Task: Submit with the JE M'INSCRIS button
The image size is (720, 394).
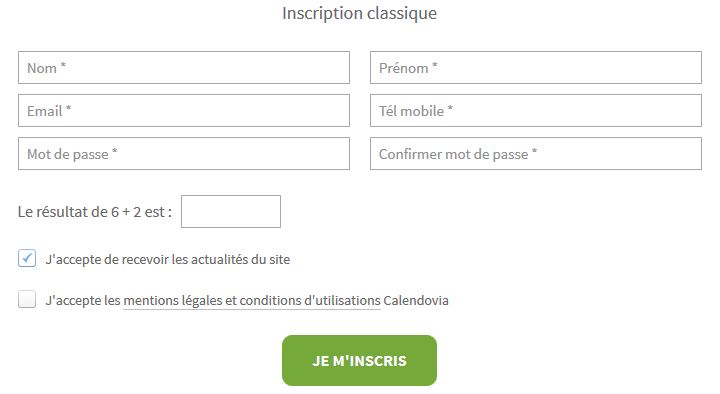Action: 360,360
